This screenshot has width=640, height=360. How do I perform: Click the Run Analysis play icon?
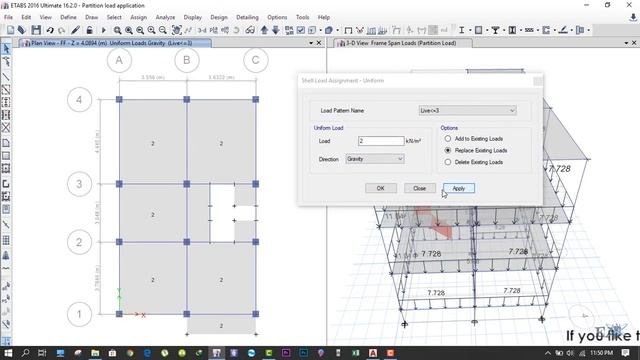103,30
